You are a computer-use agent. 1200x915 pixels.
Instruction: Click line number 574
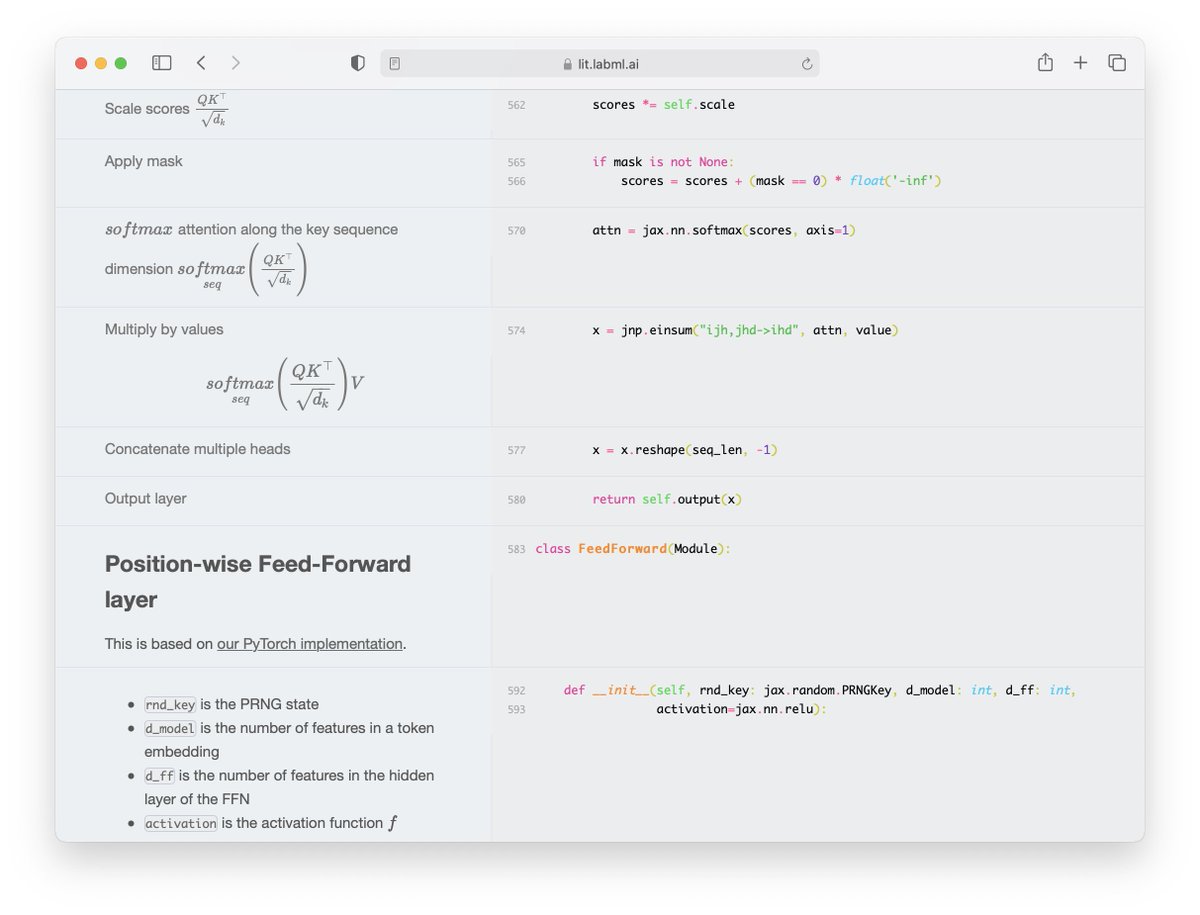pos(516,331)
